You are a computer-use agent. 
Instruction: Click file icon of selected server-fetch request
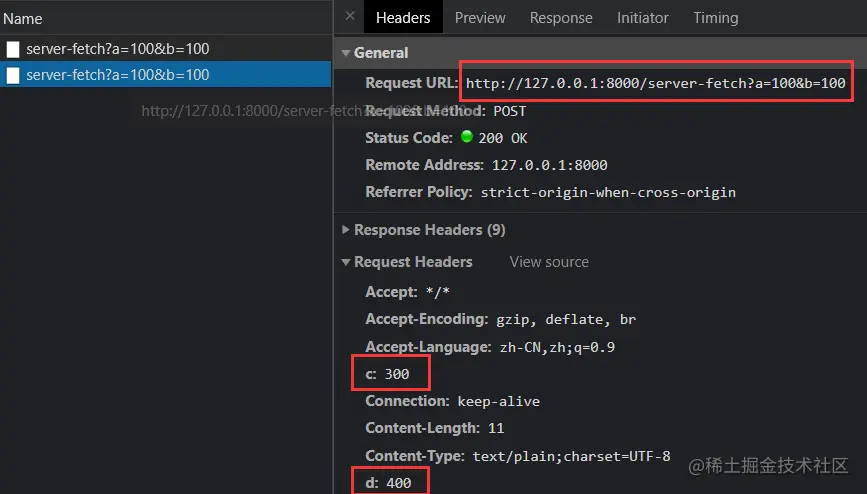(13, 75)
